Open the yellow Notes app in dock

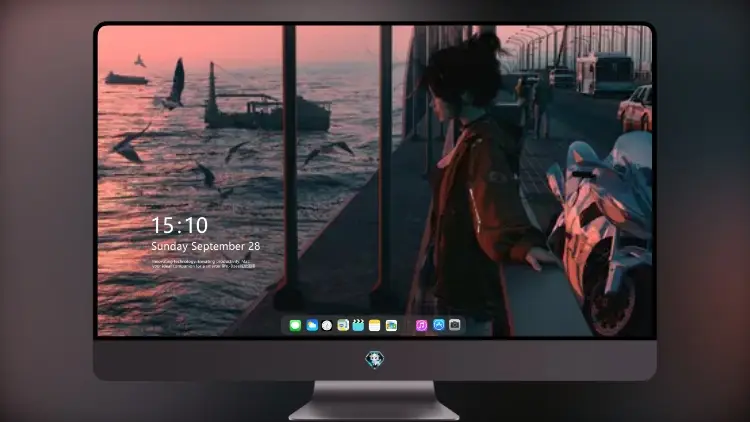375,325
